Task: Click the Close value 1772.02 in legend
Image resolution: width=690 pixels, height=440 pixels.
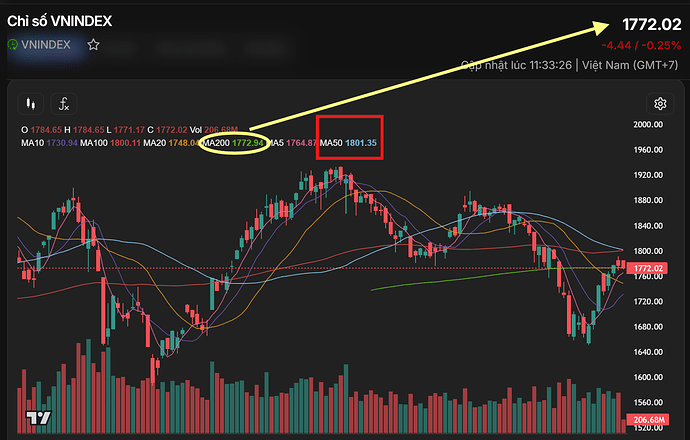Action: tap(172, 130)
